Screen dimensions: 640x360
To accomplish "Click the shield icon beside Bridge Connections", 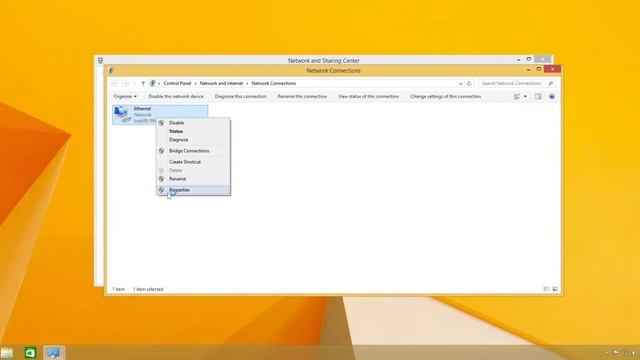I will click(162, 151).
